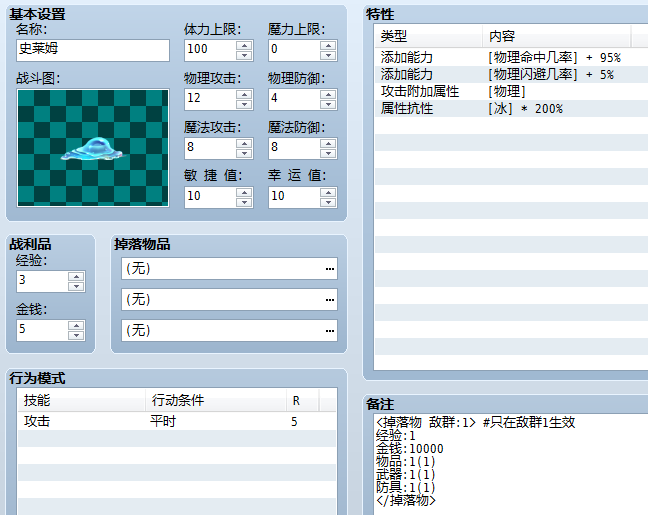Image resolution: width=648 pixels, height=515 pixels.
Task: Increase 经验 with the up arrow
Action: (x=76, y=277)
